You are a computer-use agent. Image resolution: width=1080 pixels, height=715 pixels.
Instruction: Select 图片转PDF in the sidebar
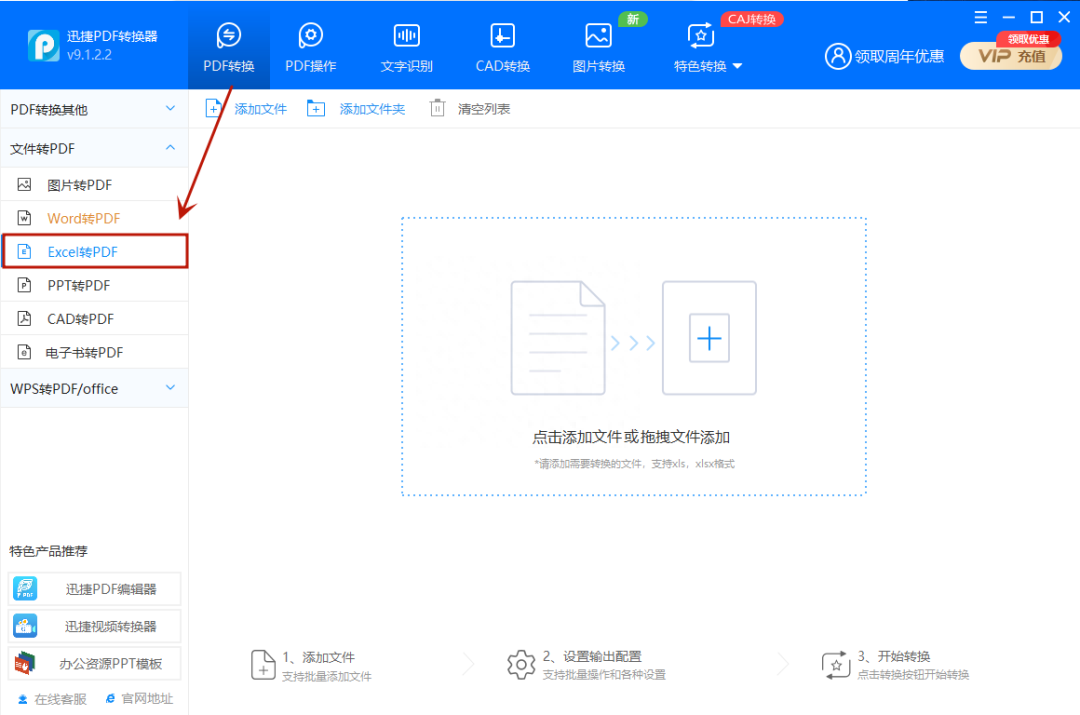click(x=94, y=185)
